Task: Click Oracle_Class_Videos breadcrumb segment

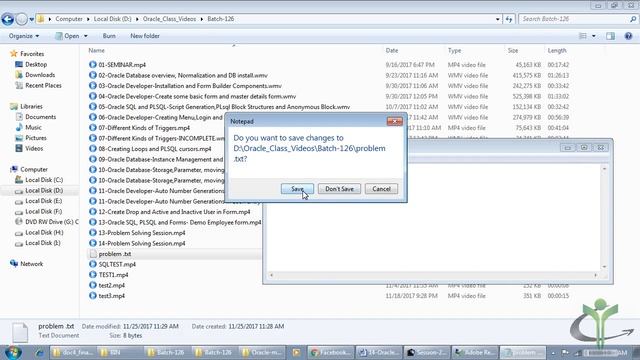Action: coord(169,19)
